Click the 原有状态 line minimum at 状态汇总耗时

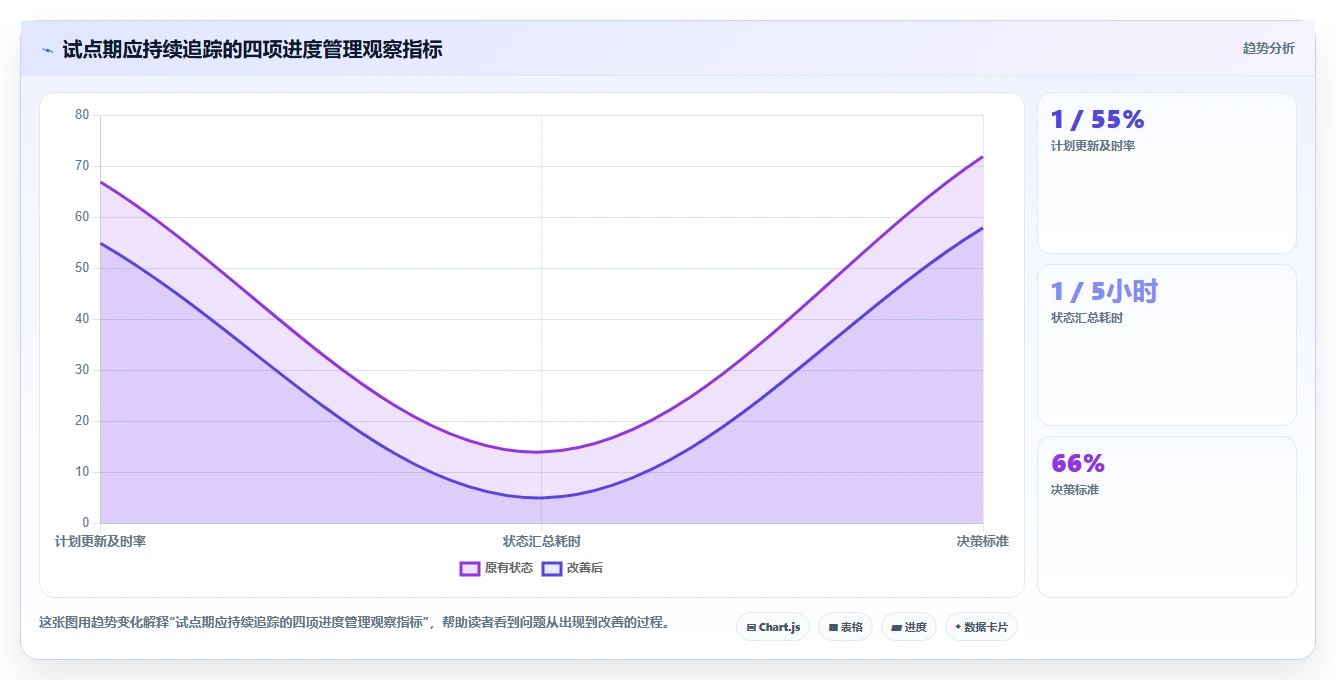click(541, 452)
